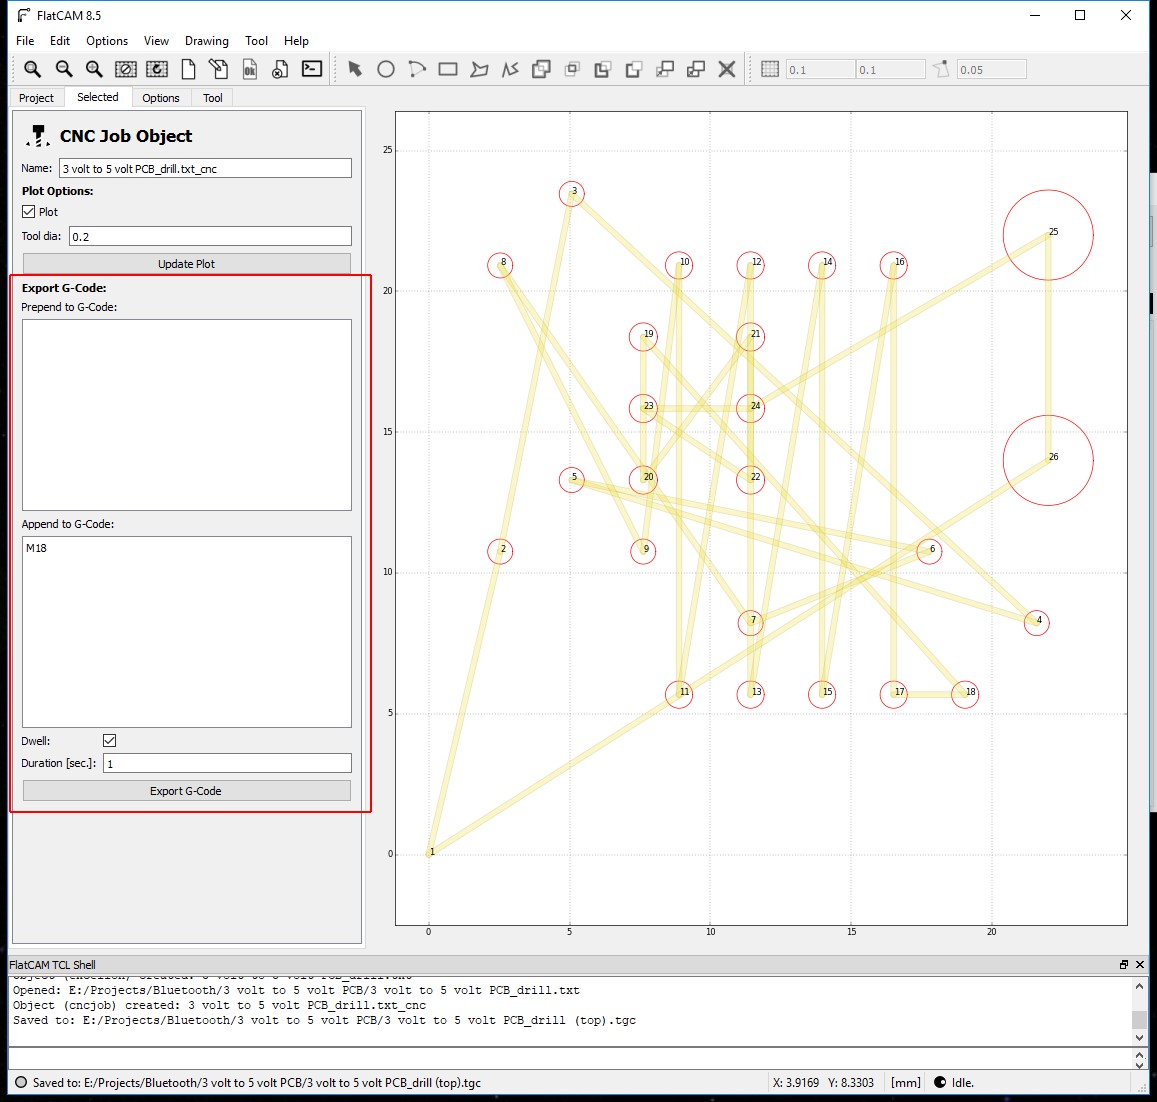
Task: Click the Clear Plot toolbar icon
Action: [x=125, y=69]
